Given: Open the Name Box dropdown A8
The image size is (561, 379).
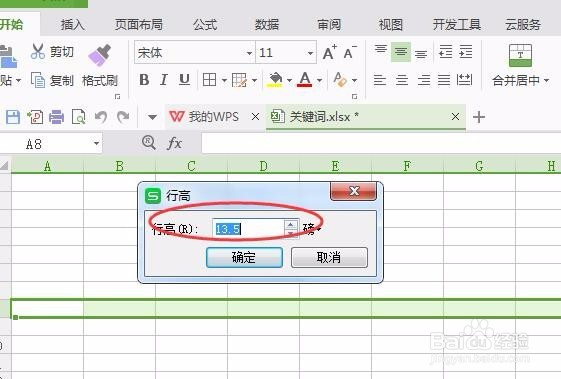Looking at the screenshot, I should 96,144.
